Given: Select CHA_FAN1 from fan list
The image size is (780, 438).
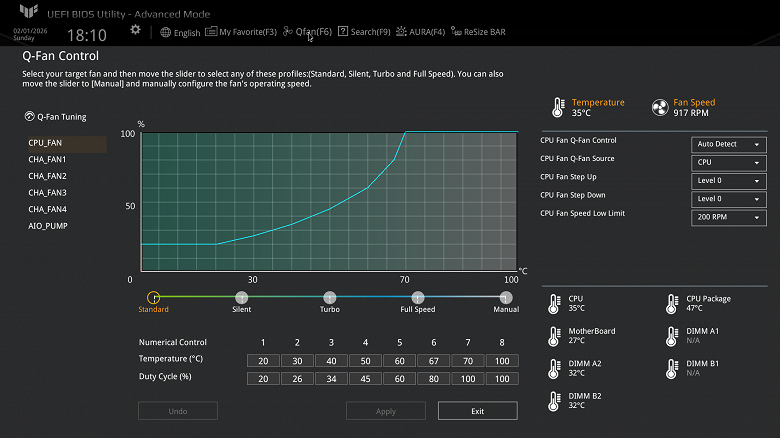Looking at the screenshot, I should coord(47,160).
